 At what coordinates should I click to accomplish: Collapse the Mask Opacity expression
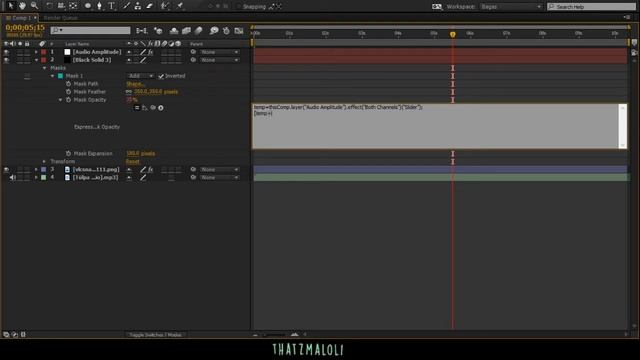pos(61,100)
